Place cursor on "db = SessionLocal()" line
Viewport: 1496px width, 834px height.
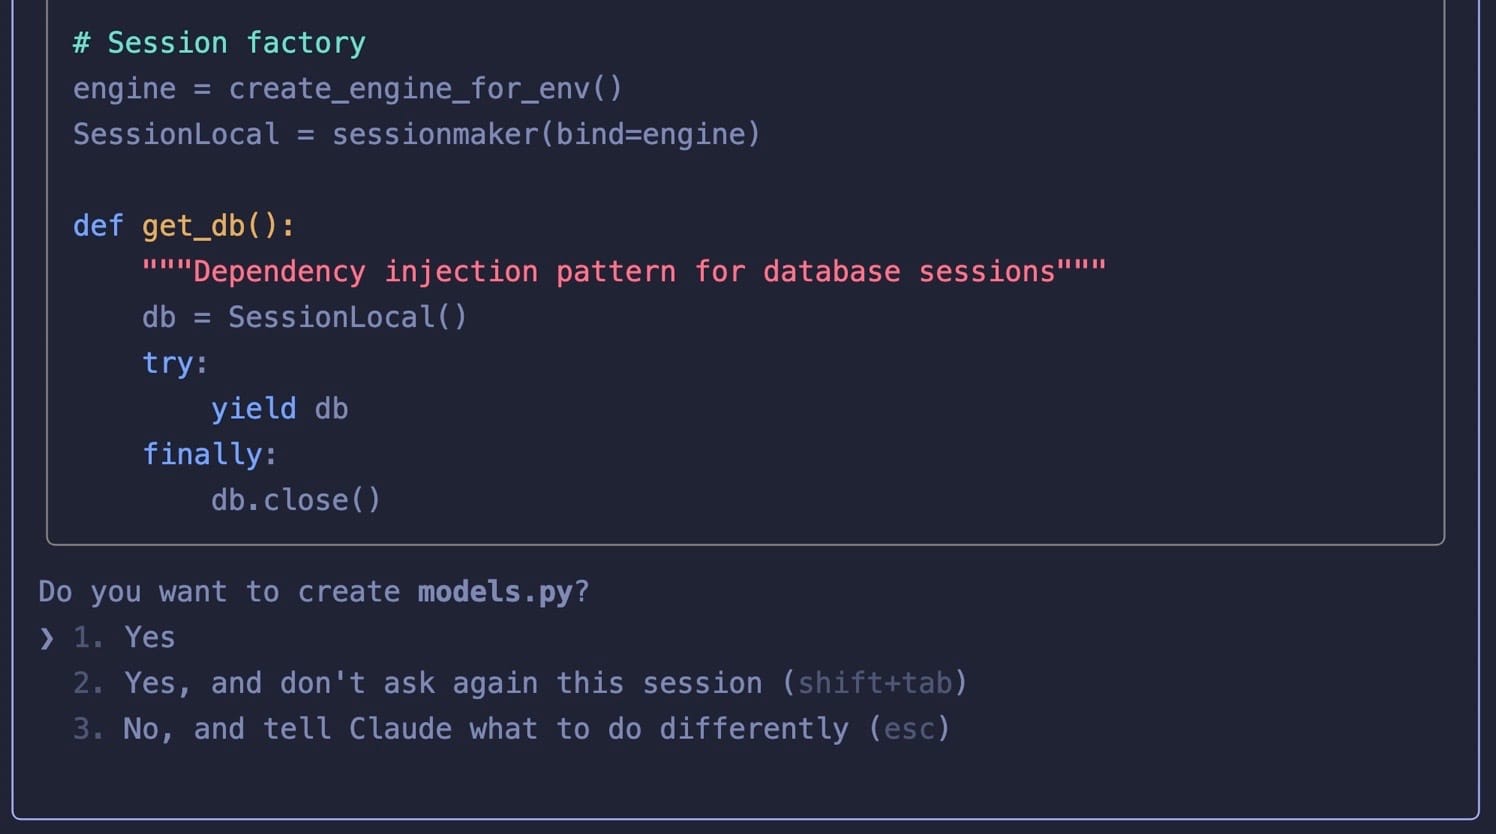(x=304, y=318)
